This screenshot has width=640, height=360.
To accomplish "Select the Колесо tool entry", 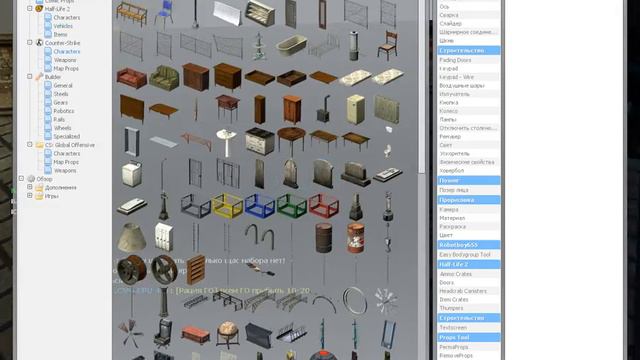I will 469,111.
